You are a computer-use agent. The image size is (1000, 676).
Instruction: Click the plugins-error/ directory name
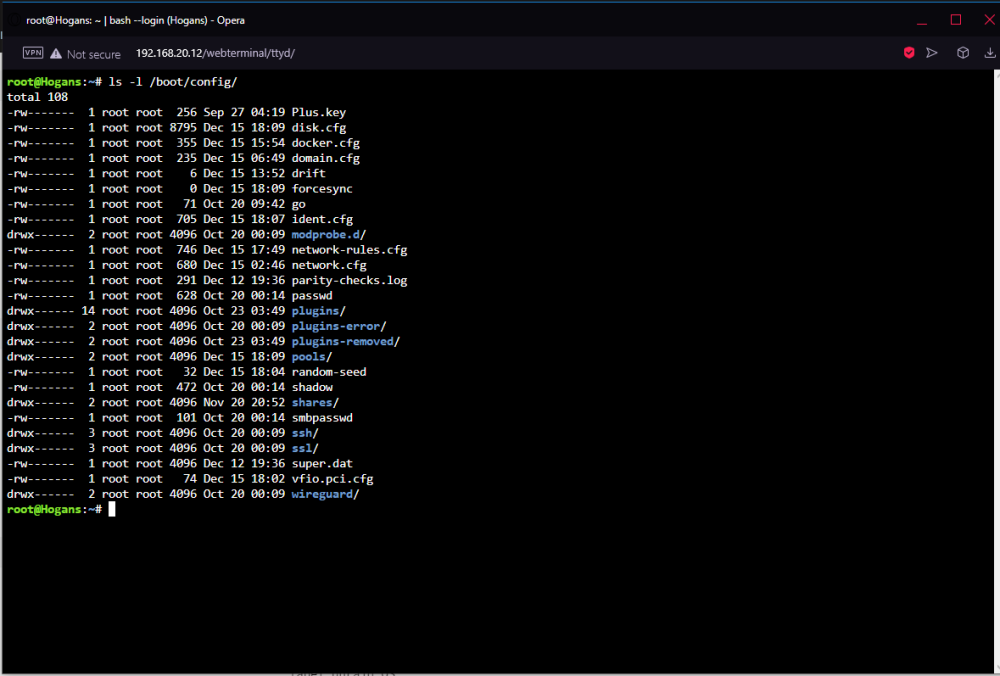tap(339, 327)
